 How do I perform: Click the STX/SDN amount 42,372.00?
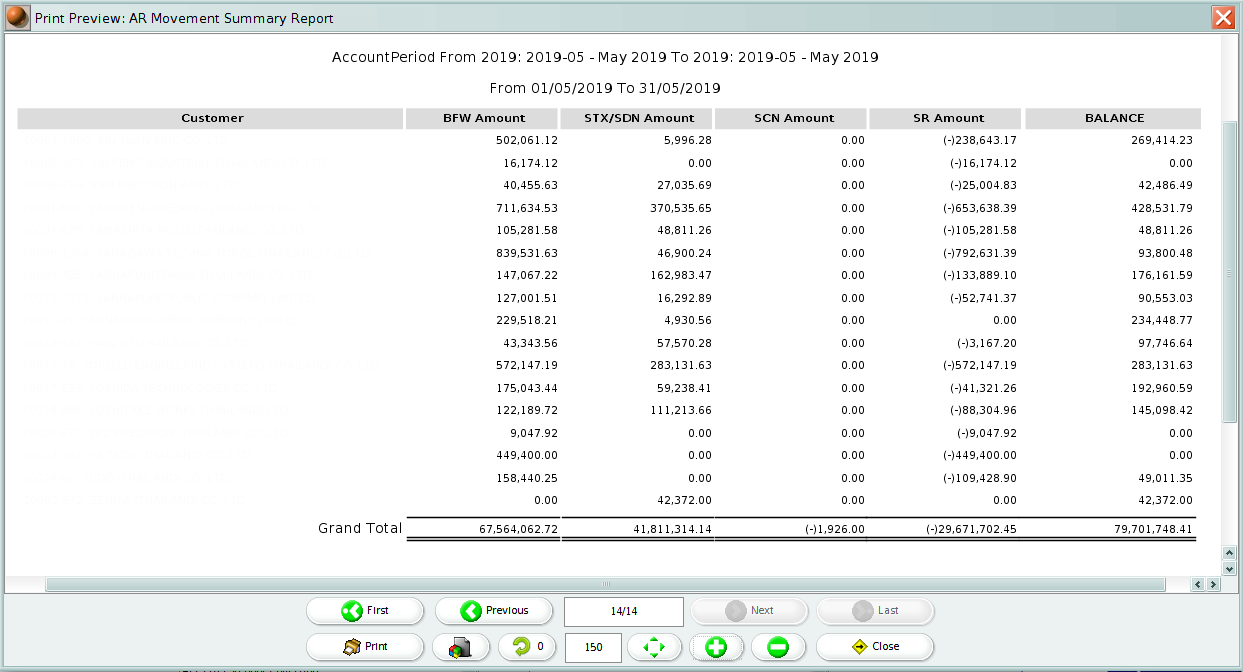pos(684,500)
